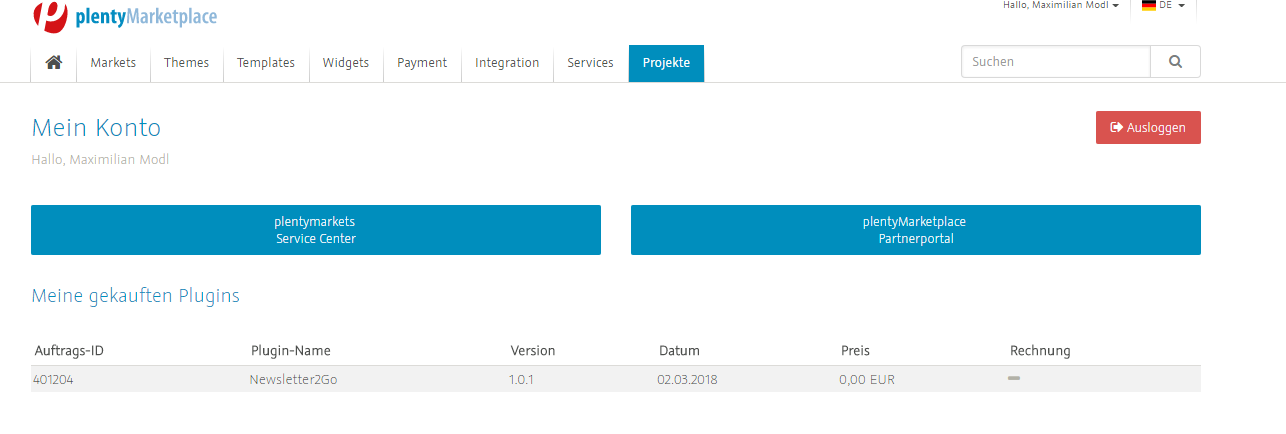This screenshot has height=434, width=1286.
Task: Click the Preis column header
Action: [x=855, y=351]
